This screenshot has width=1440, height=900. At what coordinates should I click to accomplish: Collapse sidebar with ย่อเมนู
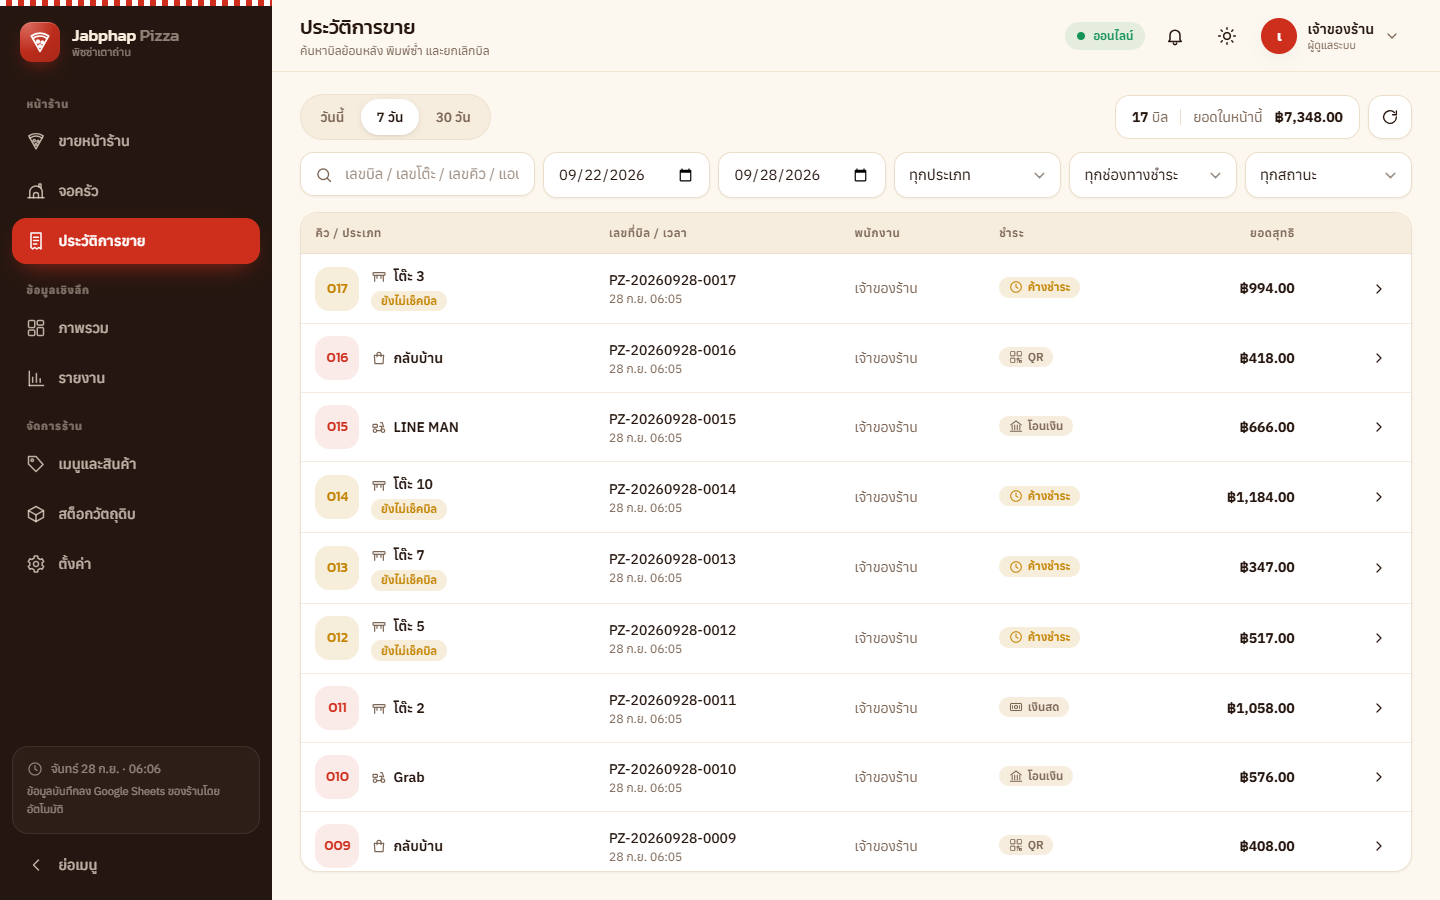tap(136, 865)
